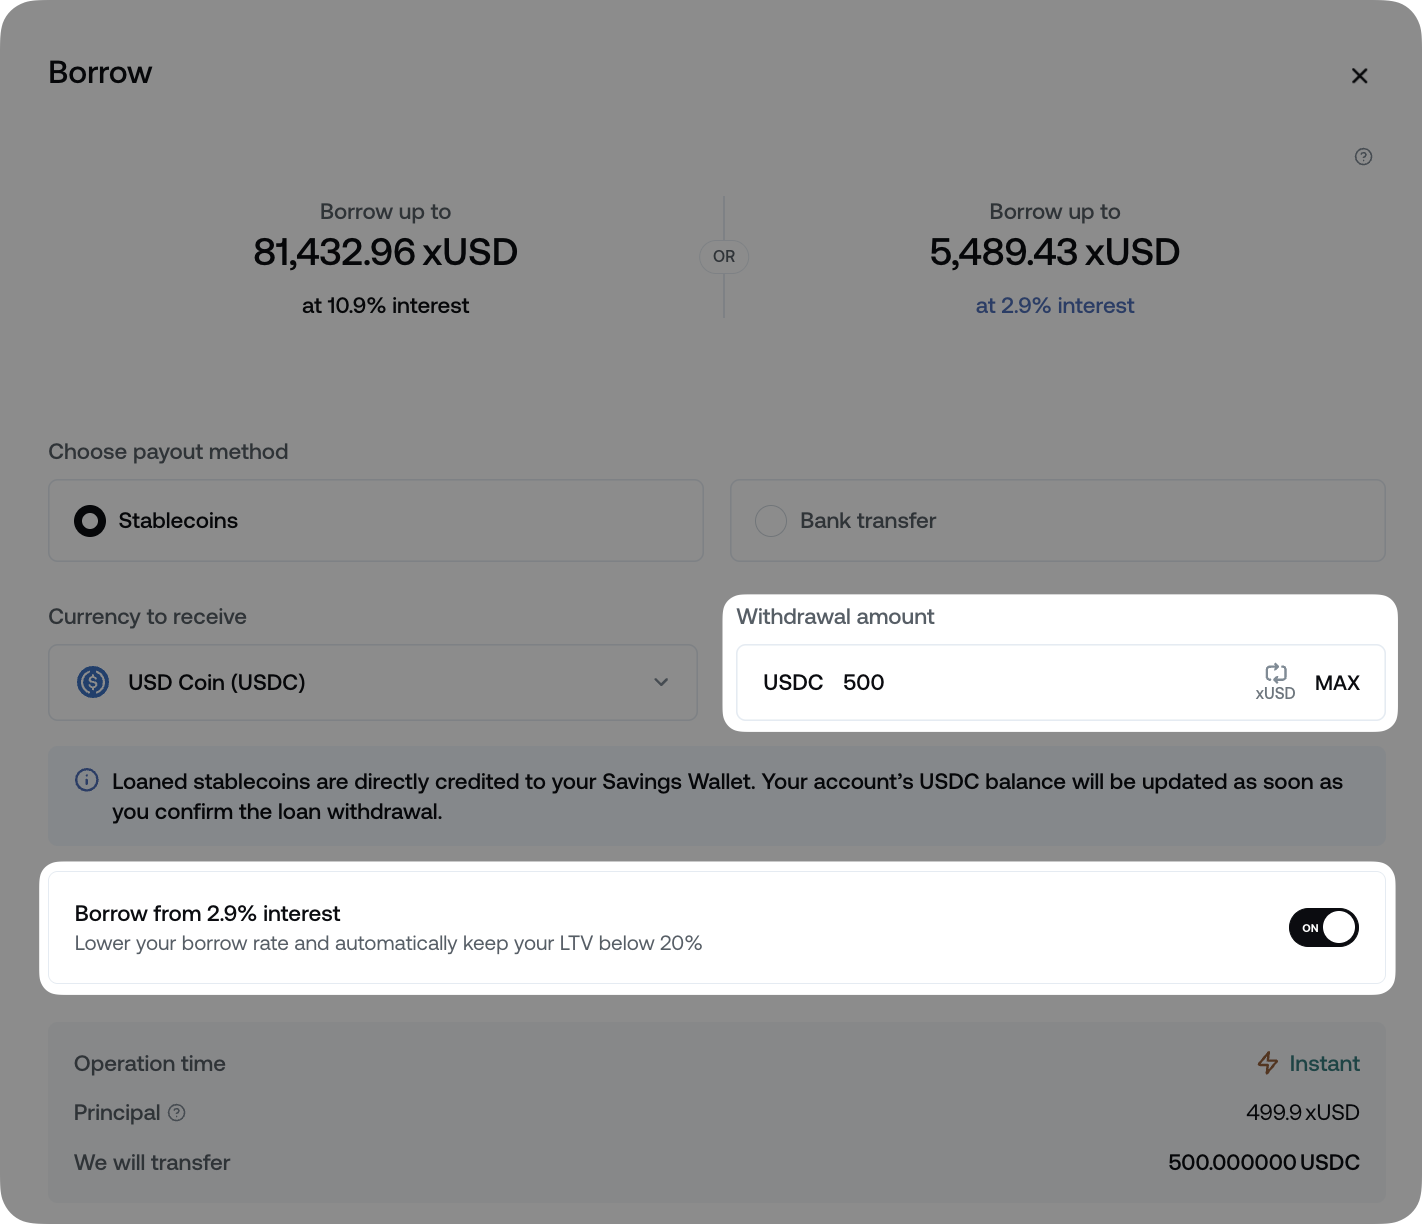Click the USD Coin logo in currency selector
The height and width of the screenshot is (1224, 1422).
point(92,682)
